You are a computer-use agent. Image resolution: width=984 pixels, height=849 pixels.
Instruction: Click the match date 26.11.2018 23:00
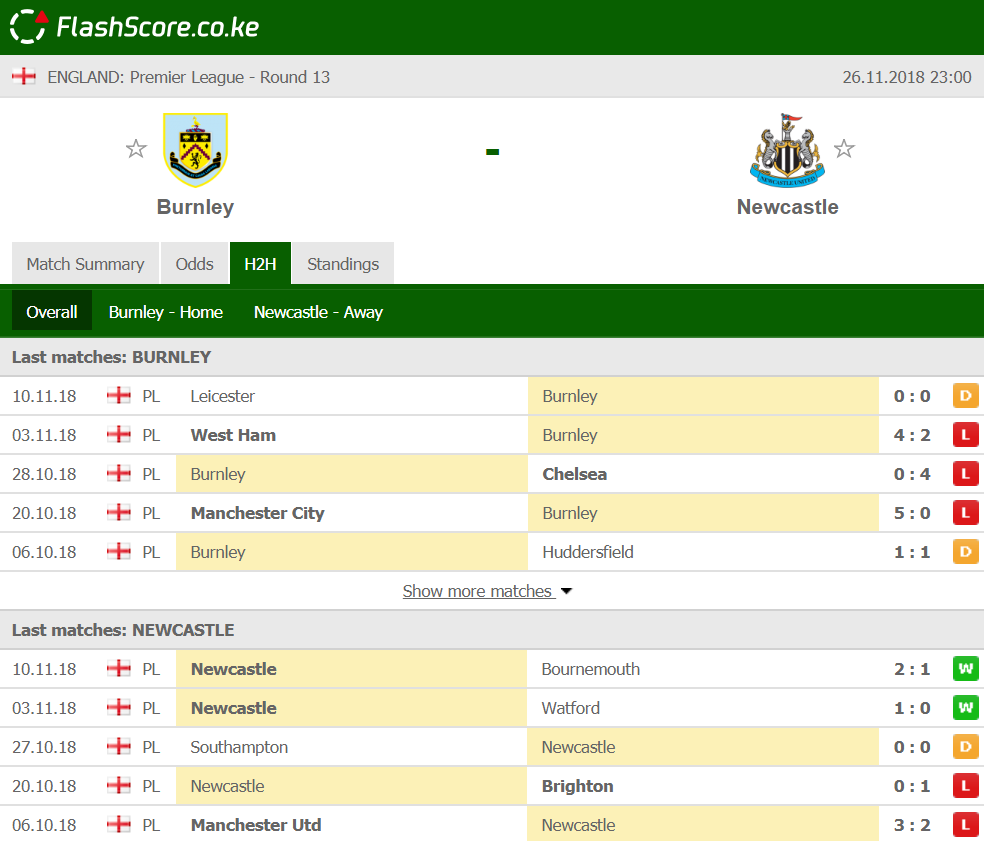pos(907,77)
